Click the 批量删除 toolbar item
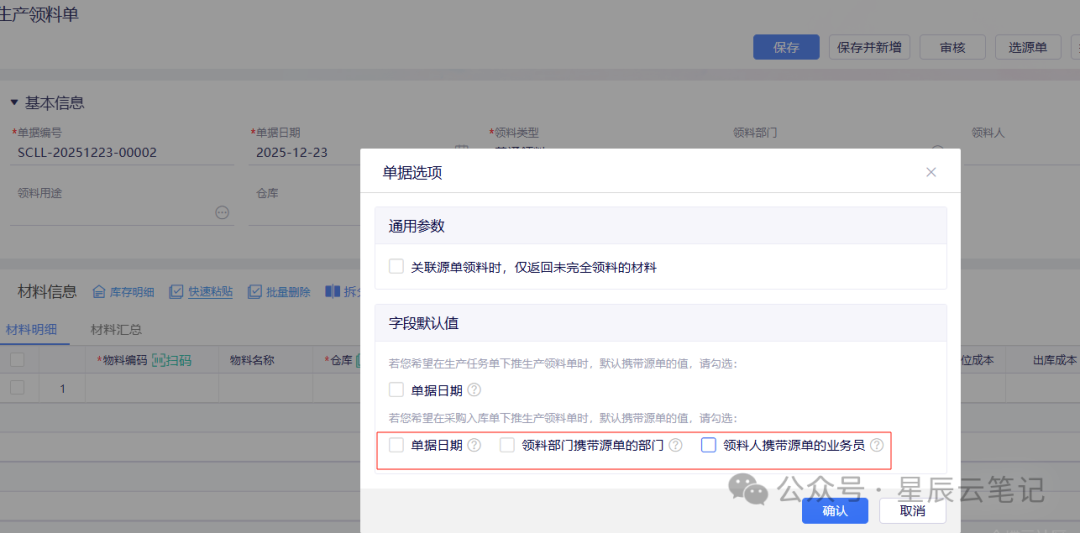The width and height of the screenshot is (1080, 533). 279,292
